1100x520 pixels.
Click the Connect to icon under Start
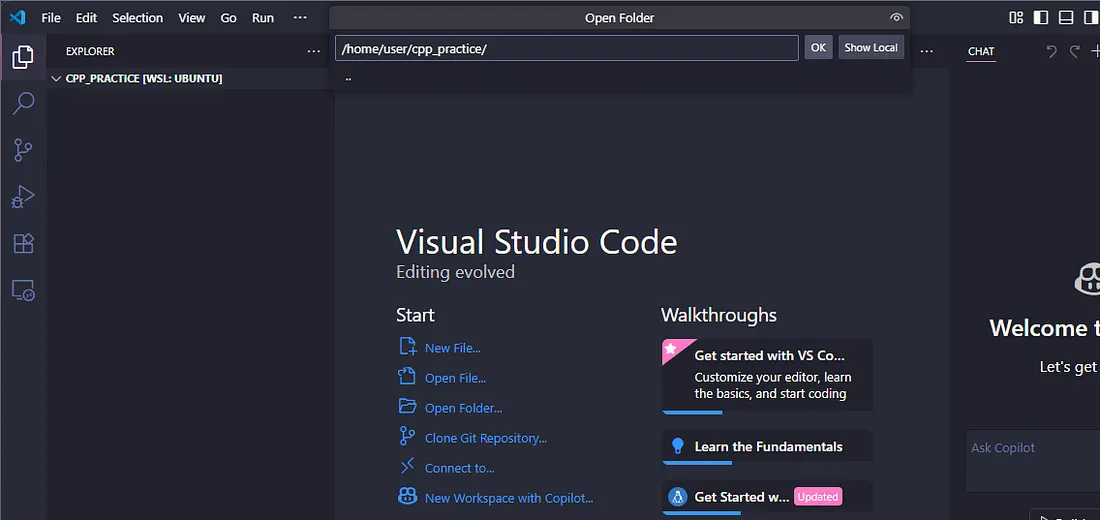tap(408, 467)
